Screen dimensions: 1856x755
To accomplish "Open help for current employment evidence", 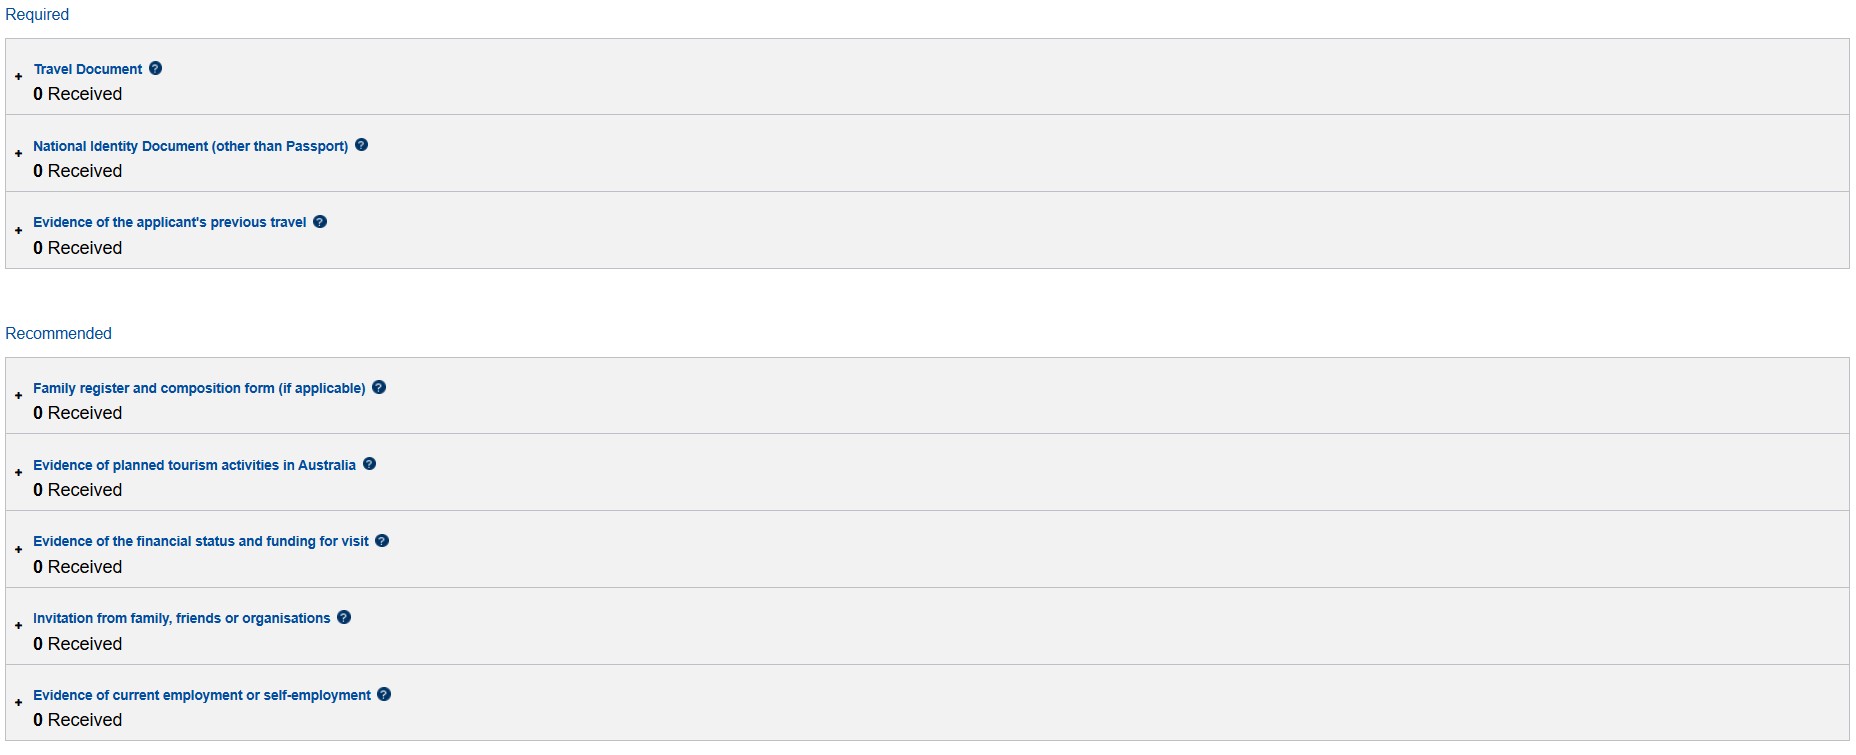I will pos(384,694).
